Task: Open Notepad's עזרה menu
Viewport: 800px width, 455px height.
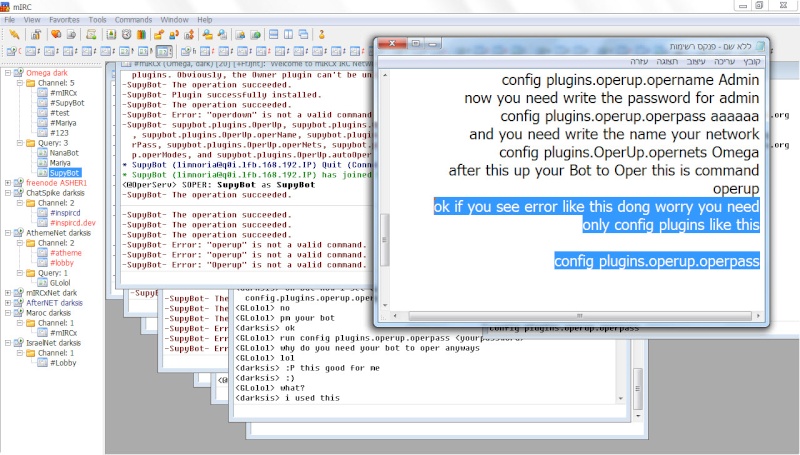Action: point(639,61)
